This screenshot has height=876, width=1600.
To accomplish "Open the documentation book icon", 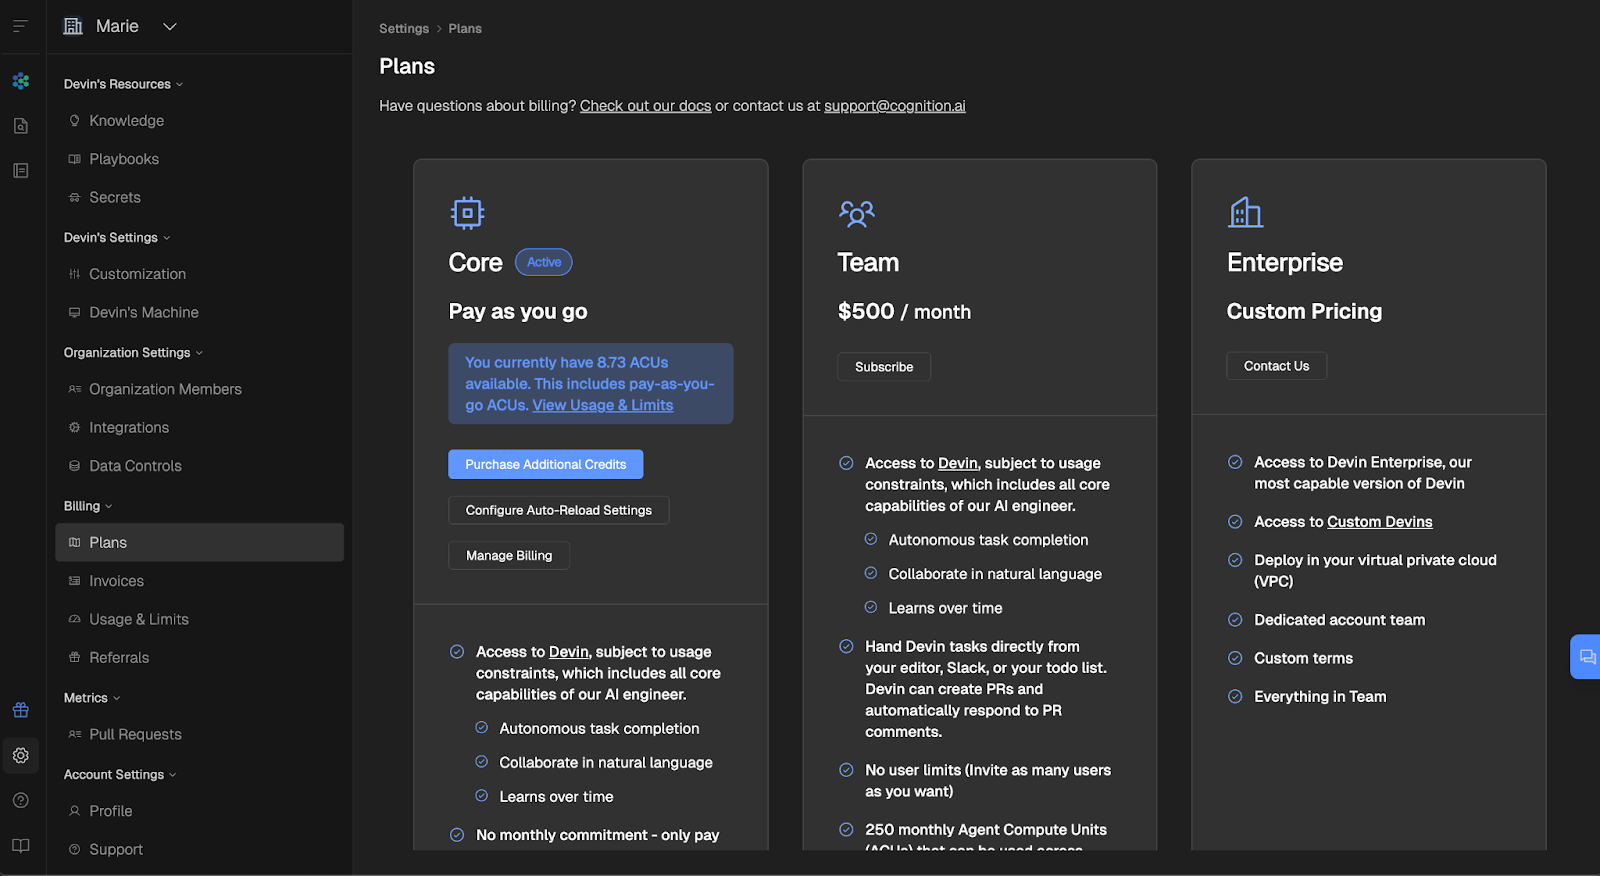I will (x=21, y=845).
